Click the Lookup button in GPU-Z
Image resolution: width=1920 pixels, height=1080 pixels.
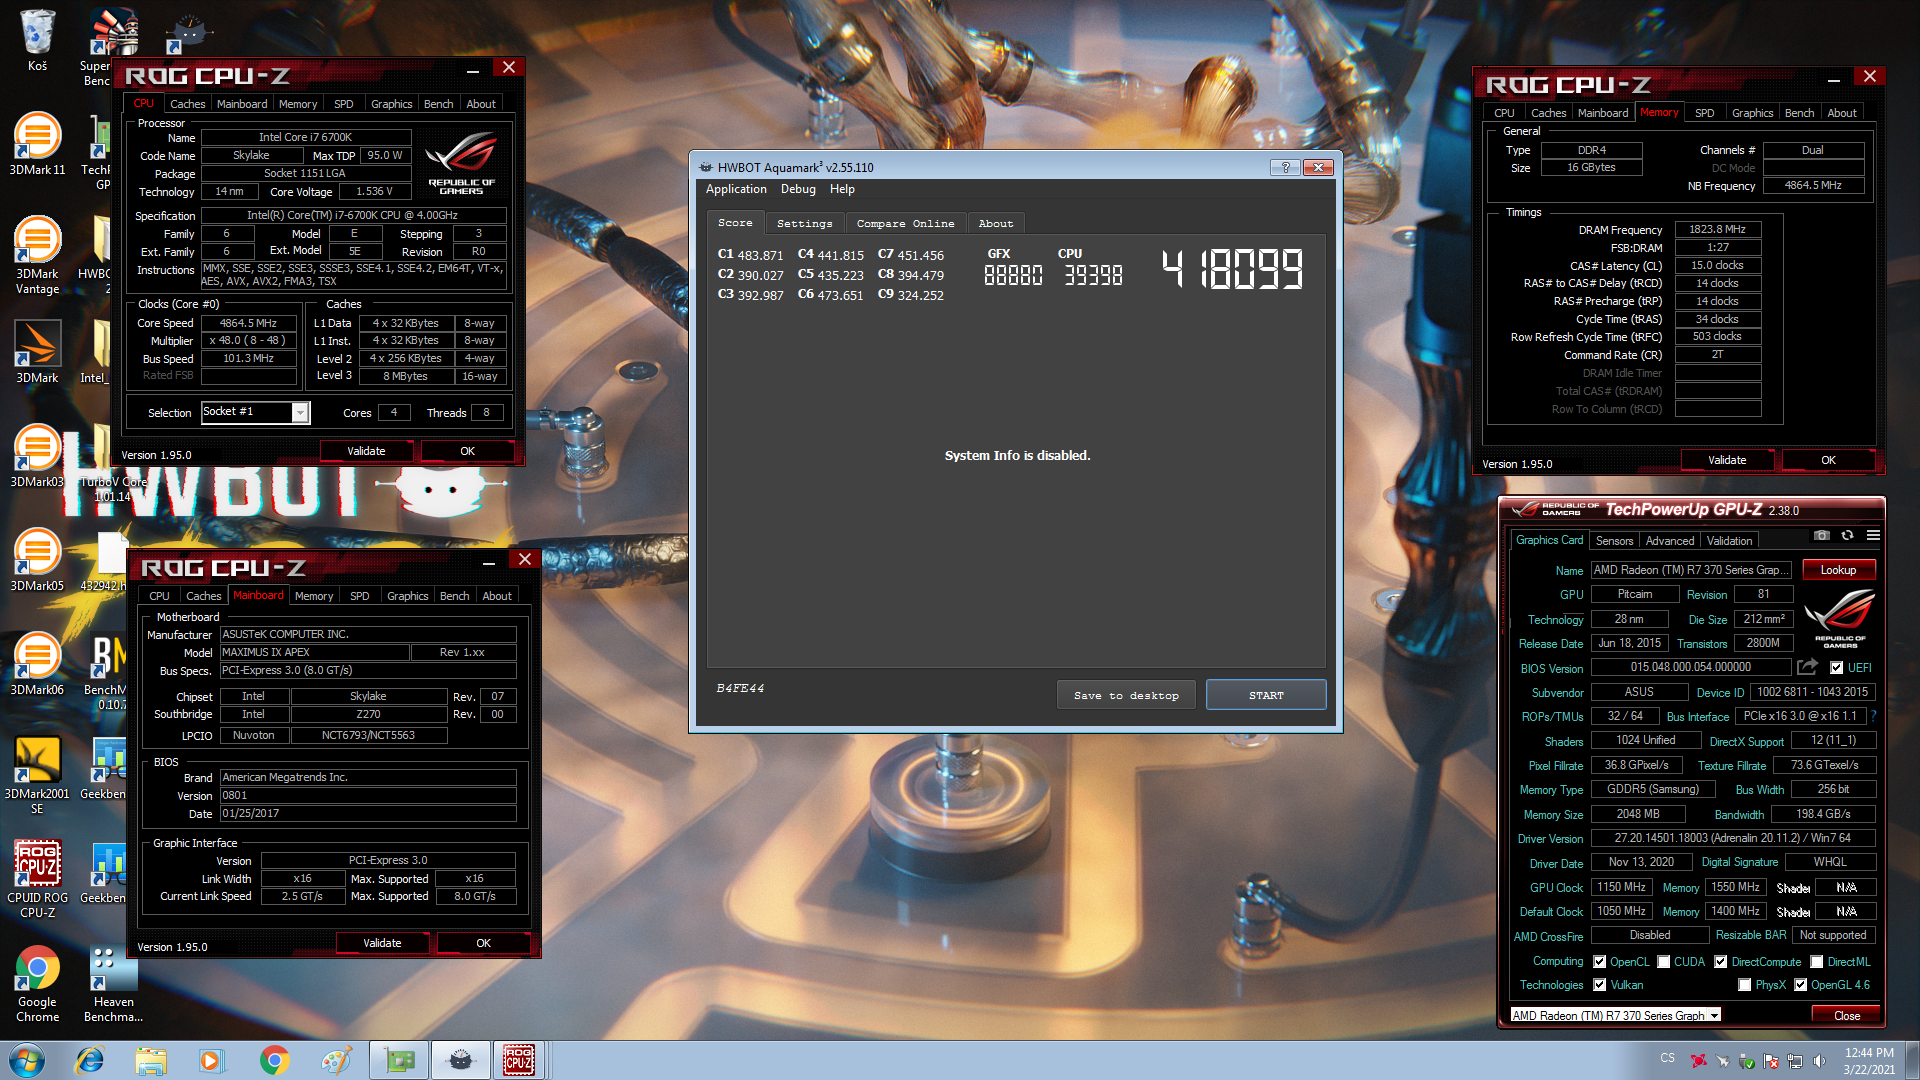tap(1838, 570)
